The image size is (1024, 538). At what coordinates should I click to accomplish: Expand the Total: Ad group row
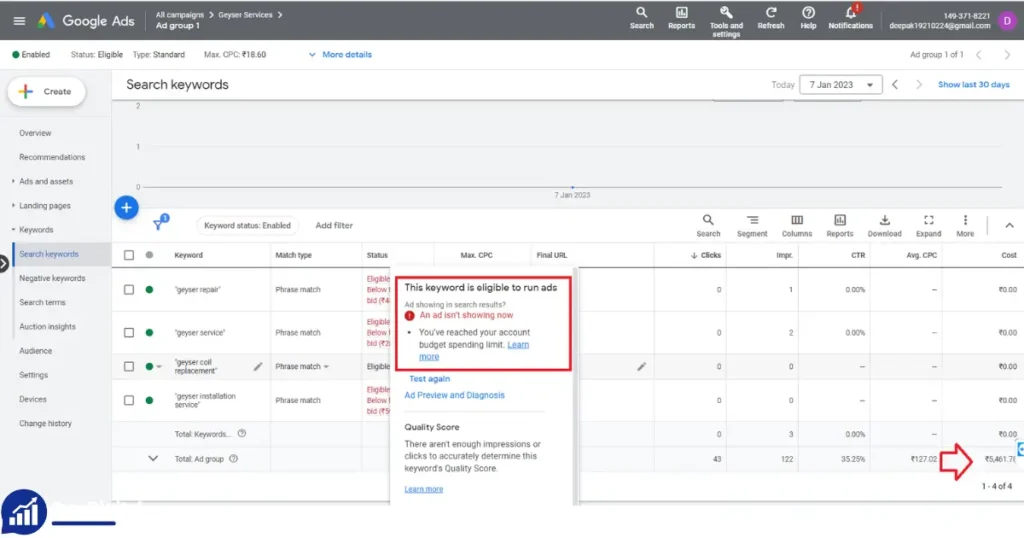click(x=153, y=458)
